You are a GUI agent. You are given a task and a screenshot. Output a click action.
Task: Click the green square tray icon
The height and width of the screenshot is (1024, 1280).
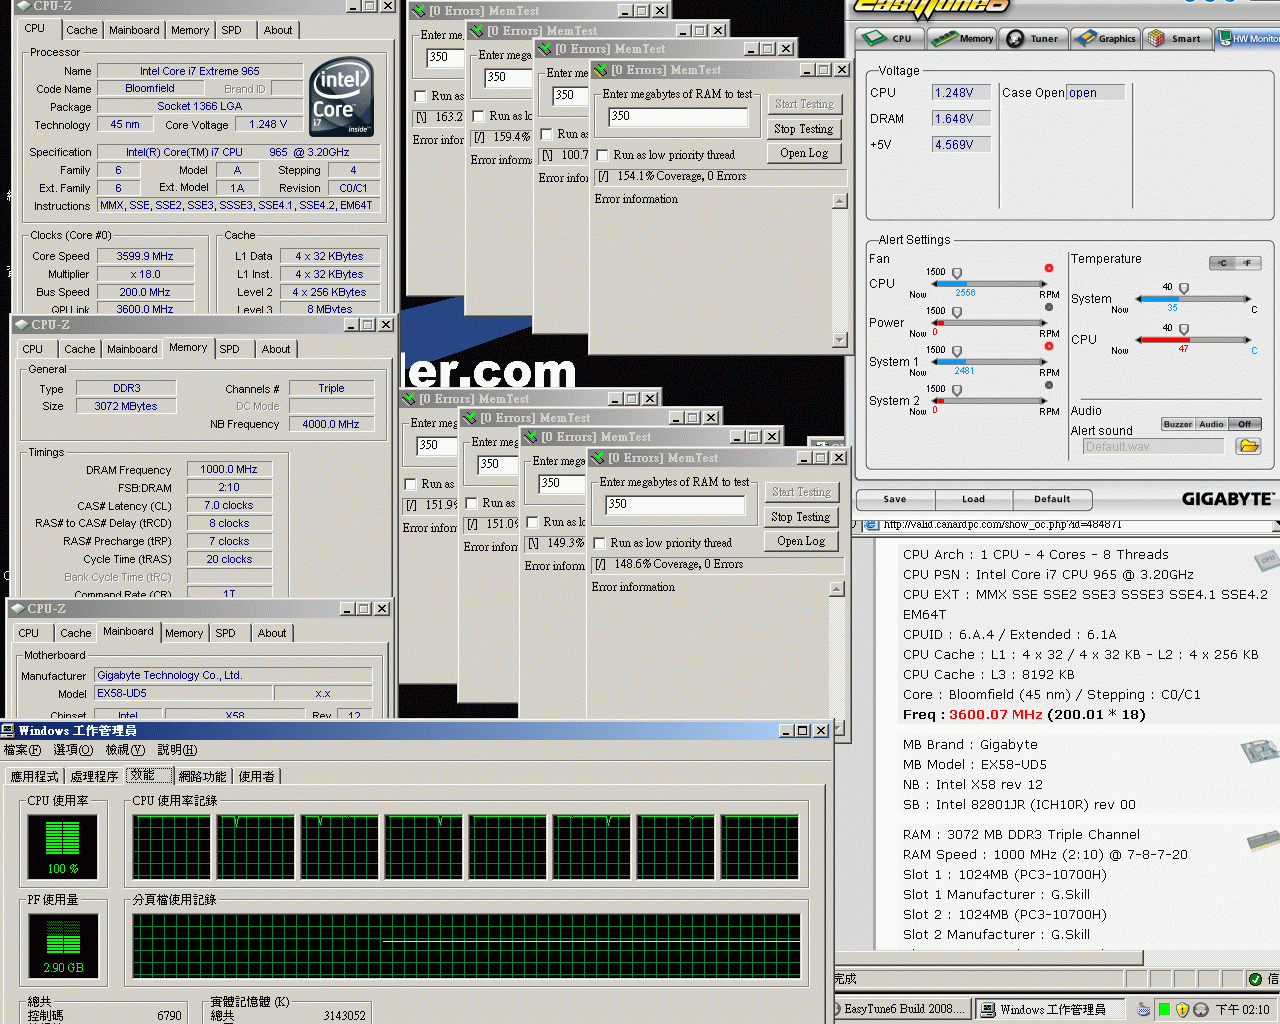pos(1165,1009)
